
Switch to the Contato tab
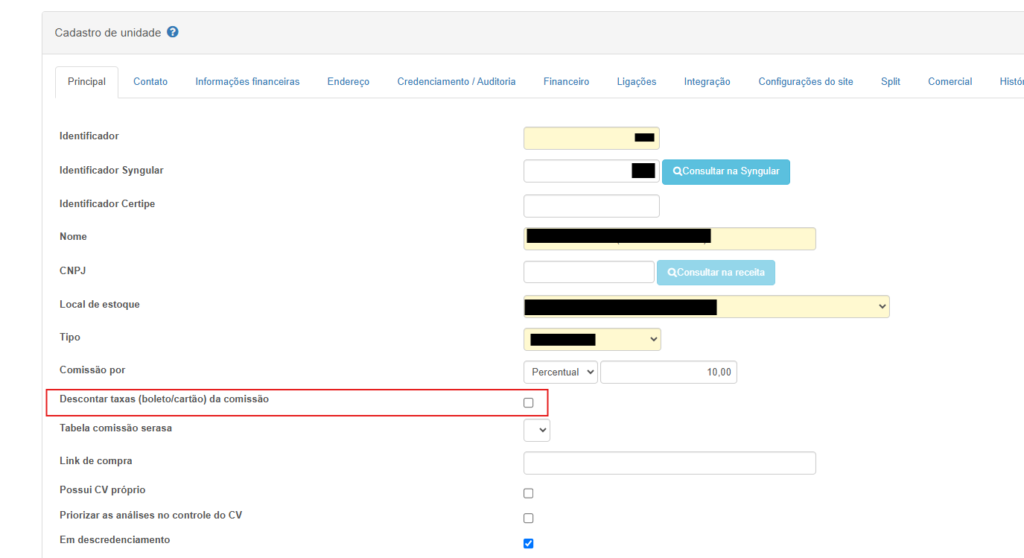coord(150,82)
